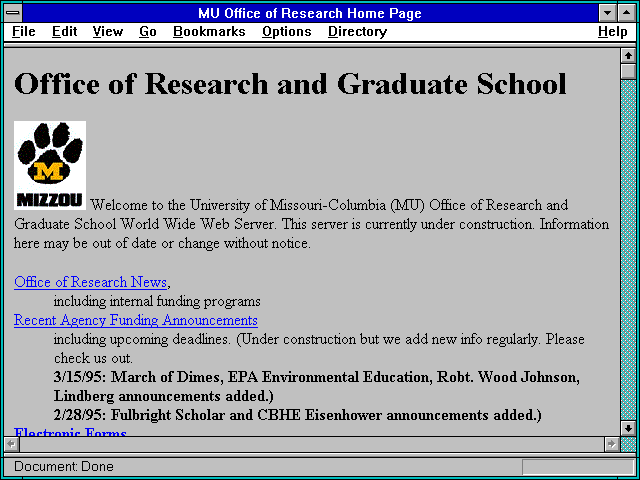Click the horizontal scrollbar right arrow
The image size is (640, 480).
point(611,444)
